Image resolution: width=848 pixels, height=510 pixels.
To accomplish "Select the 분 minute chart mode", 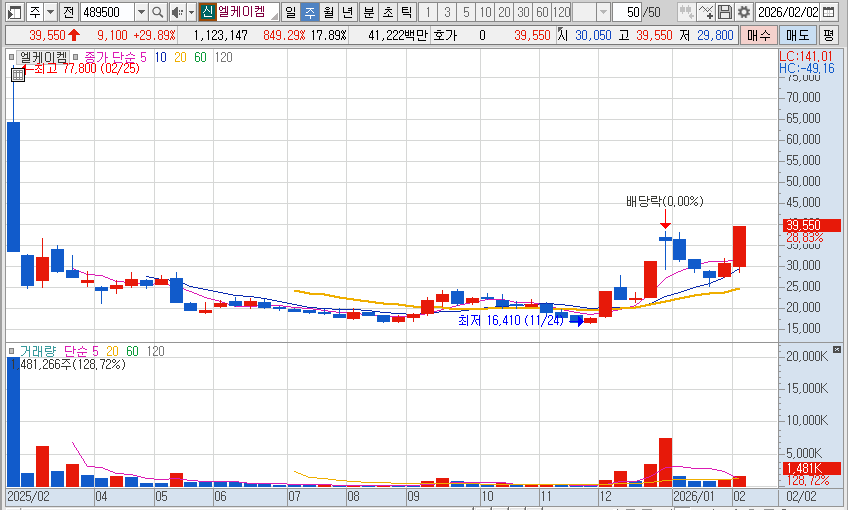I will (369, 11).
